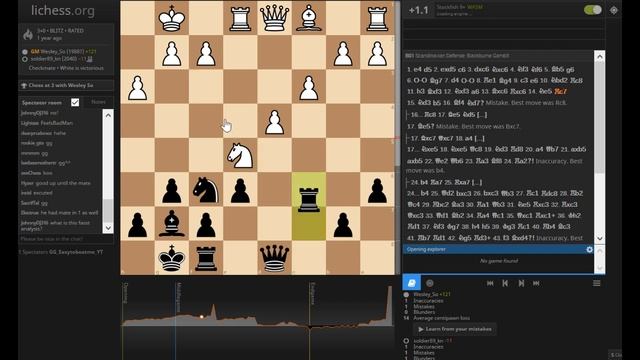The image size is (640, 360).
Task: Click the opening explorer scroll up arrow
Action: [600, 251]
